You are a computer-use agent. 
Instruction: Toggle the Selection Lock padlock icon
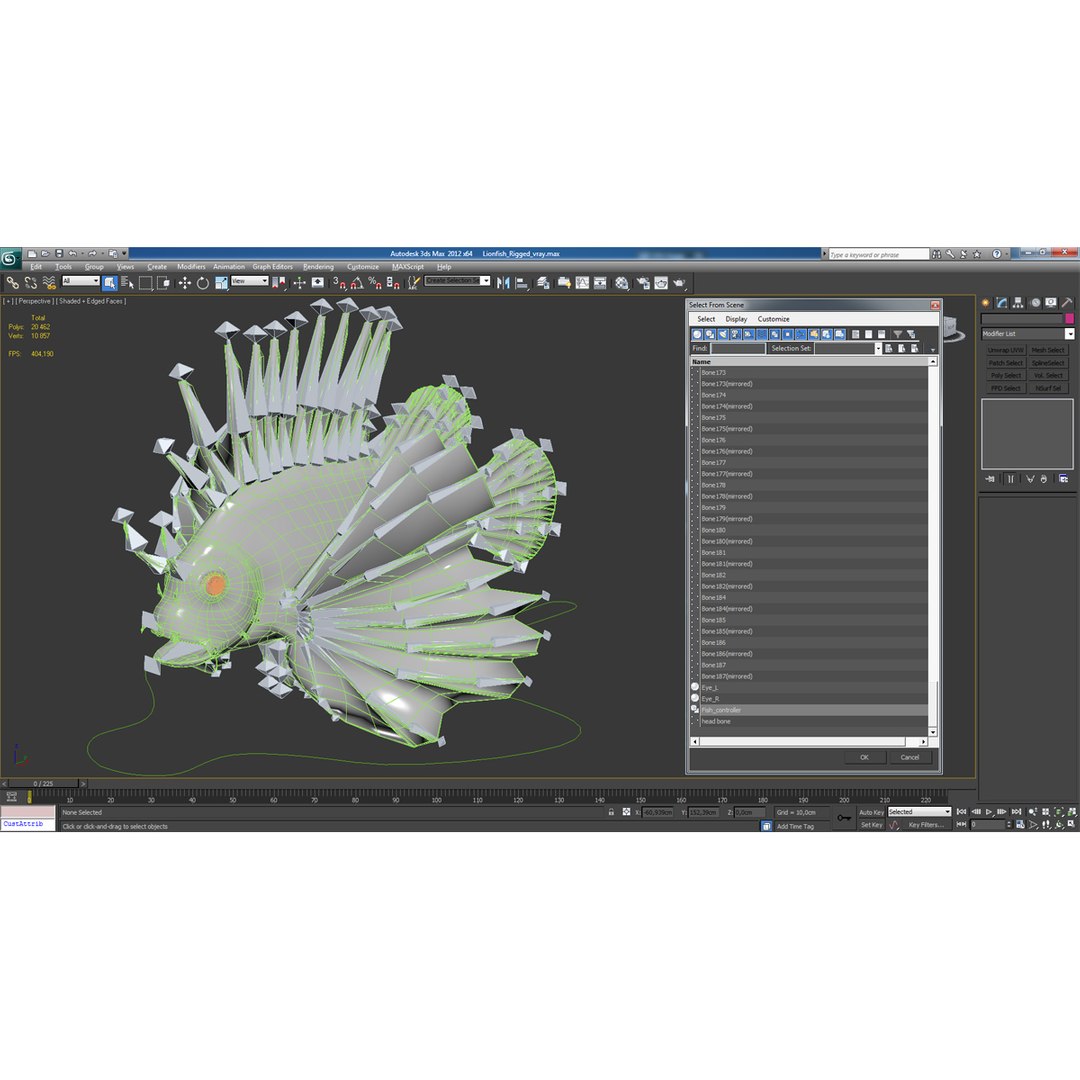pos(611,812)
